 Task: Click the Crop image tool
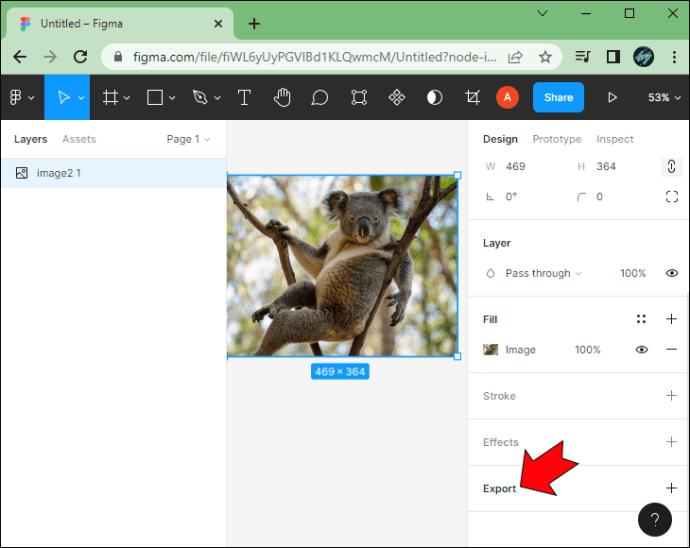coord(473,97)
